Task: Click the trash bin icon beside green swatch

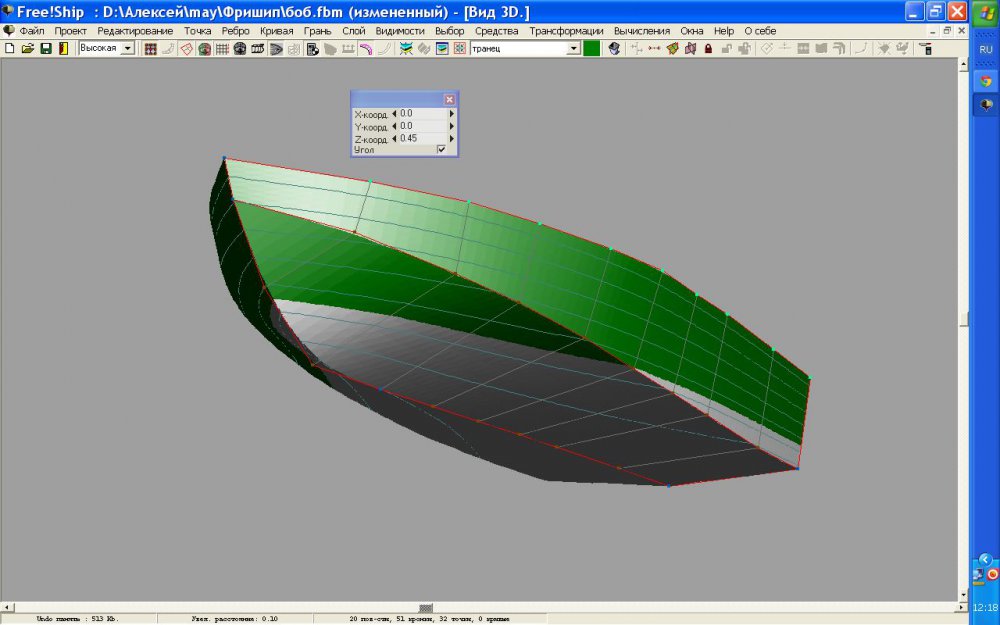Action: (x=613, y=48)
